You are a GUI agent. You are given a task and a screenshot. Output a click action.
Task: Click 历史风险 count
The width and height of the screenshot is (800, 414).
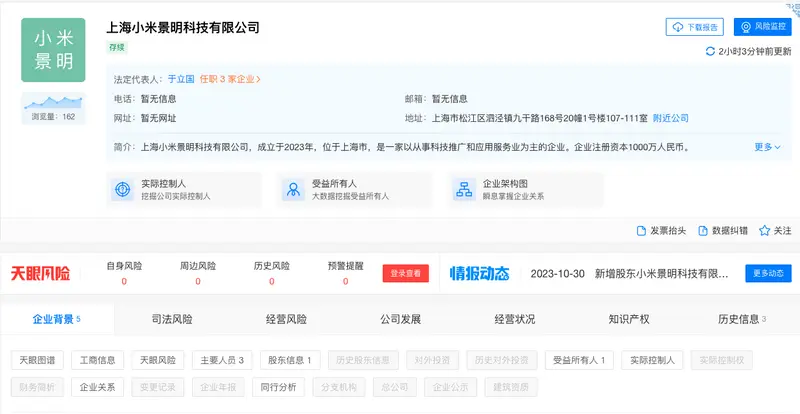271,281
